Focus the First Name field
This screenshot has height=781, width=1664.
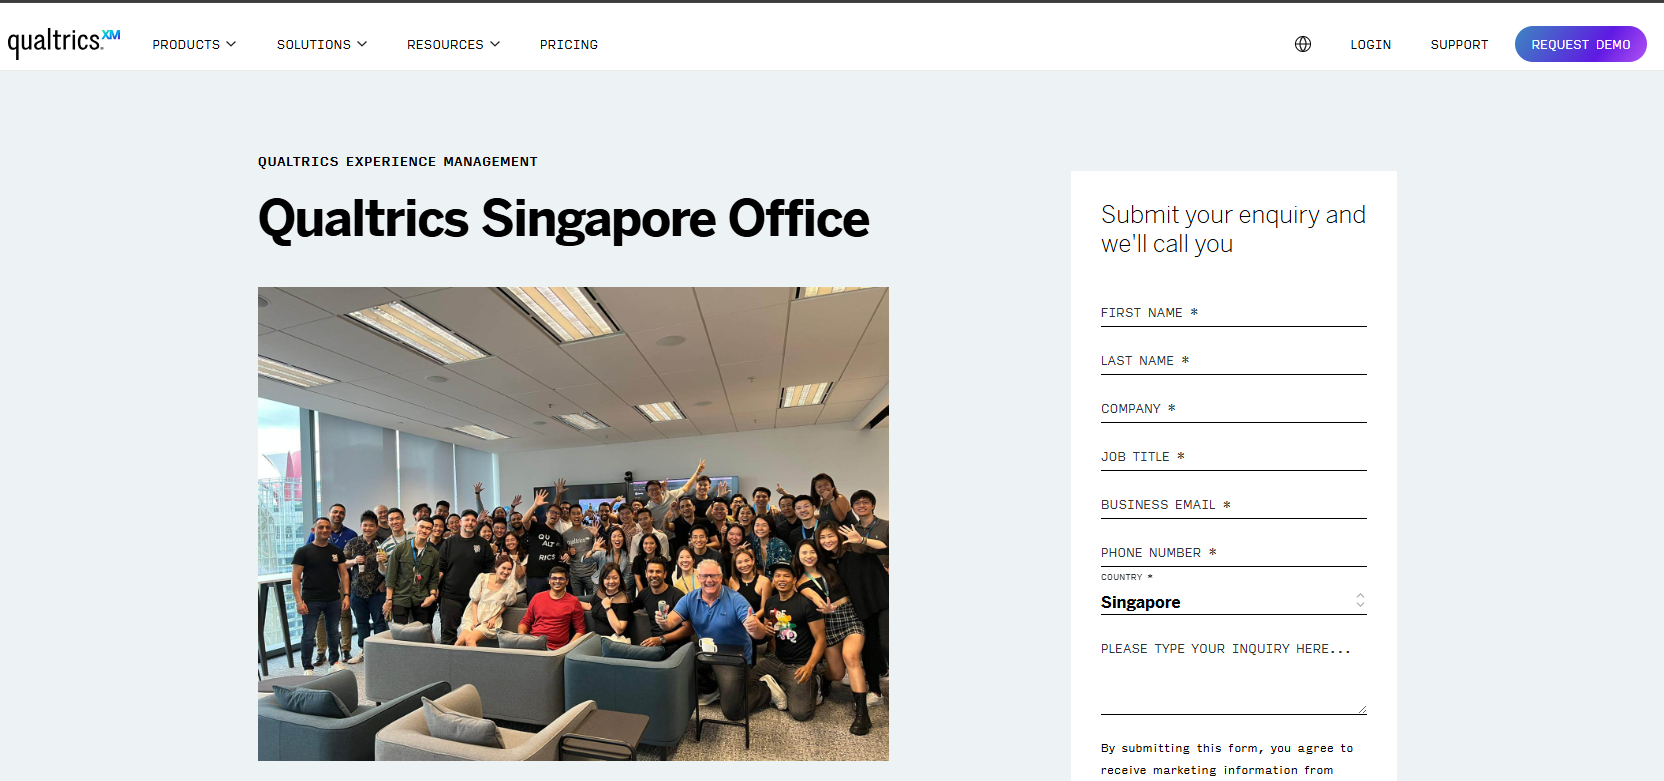click(1233, 313)
